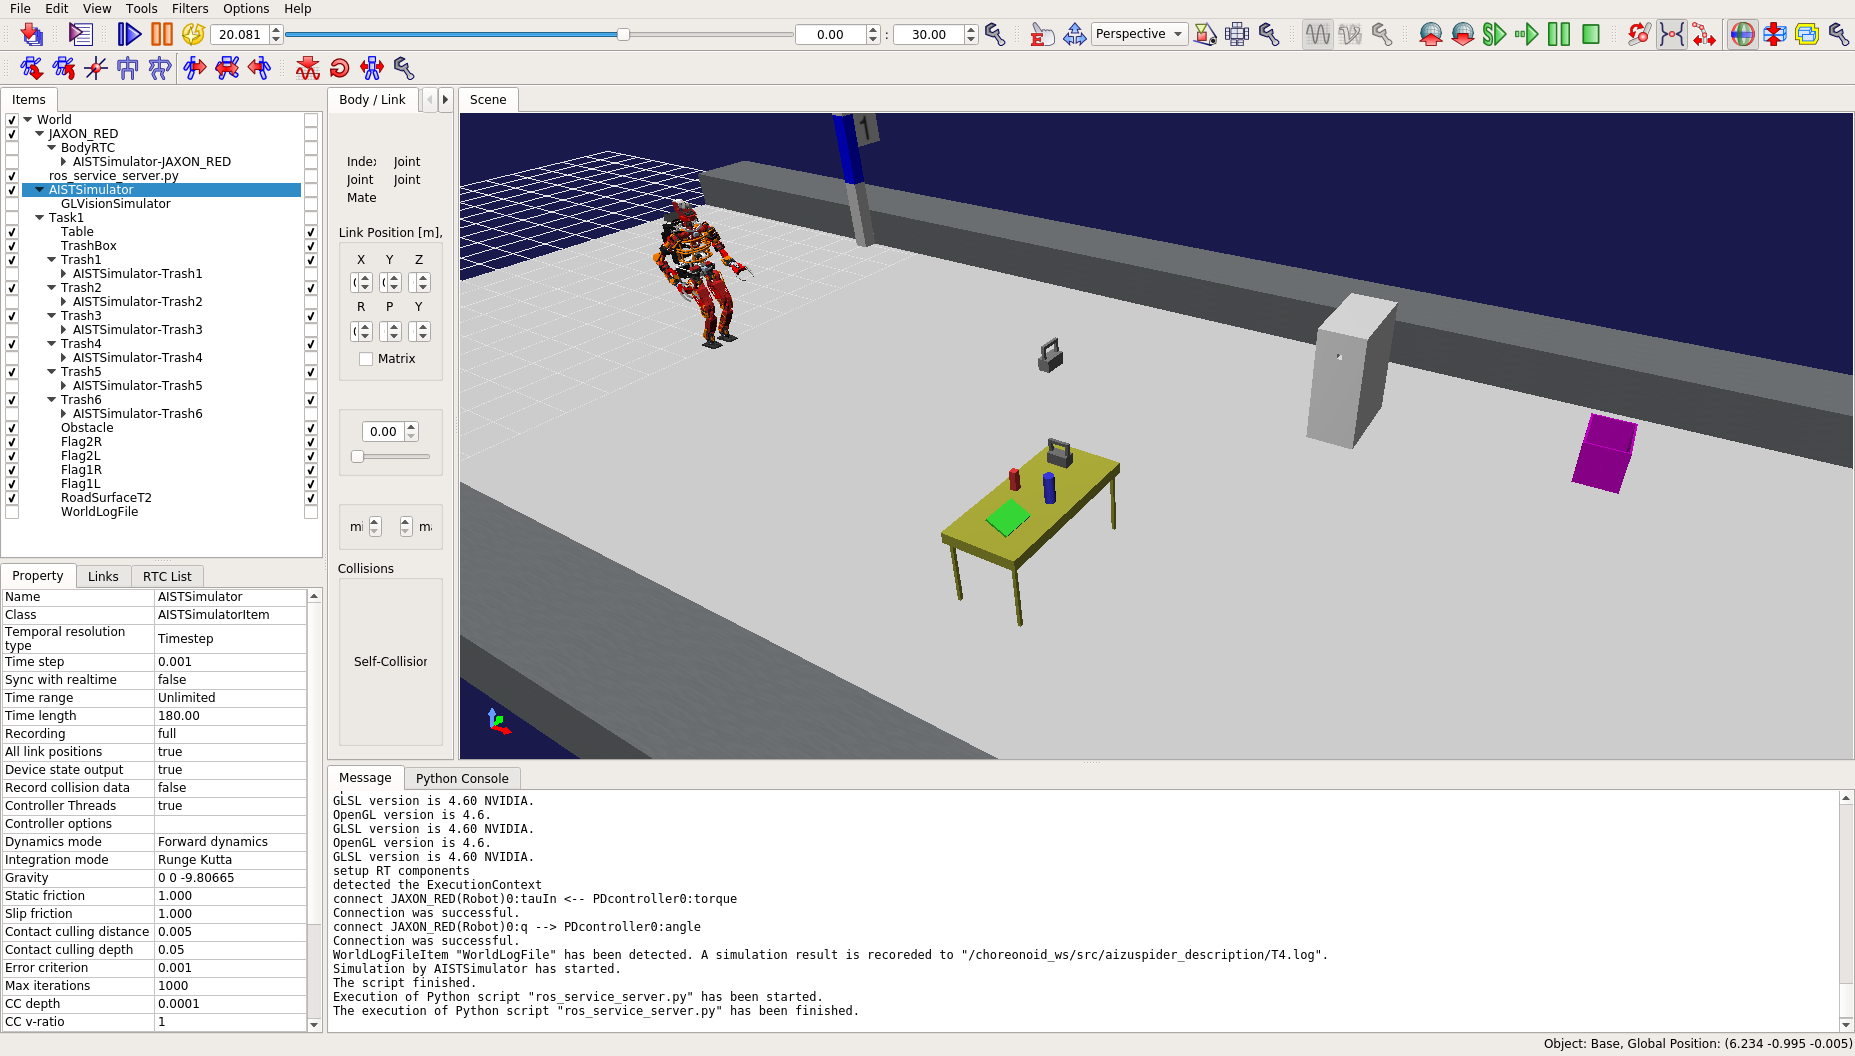Screen dimensions: 1855x1056
Task: Click the red circular rotate icon
Action: (340, 68)
